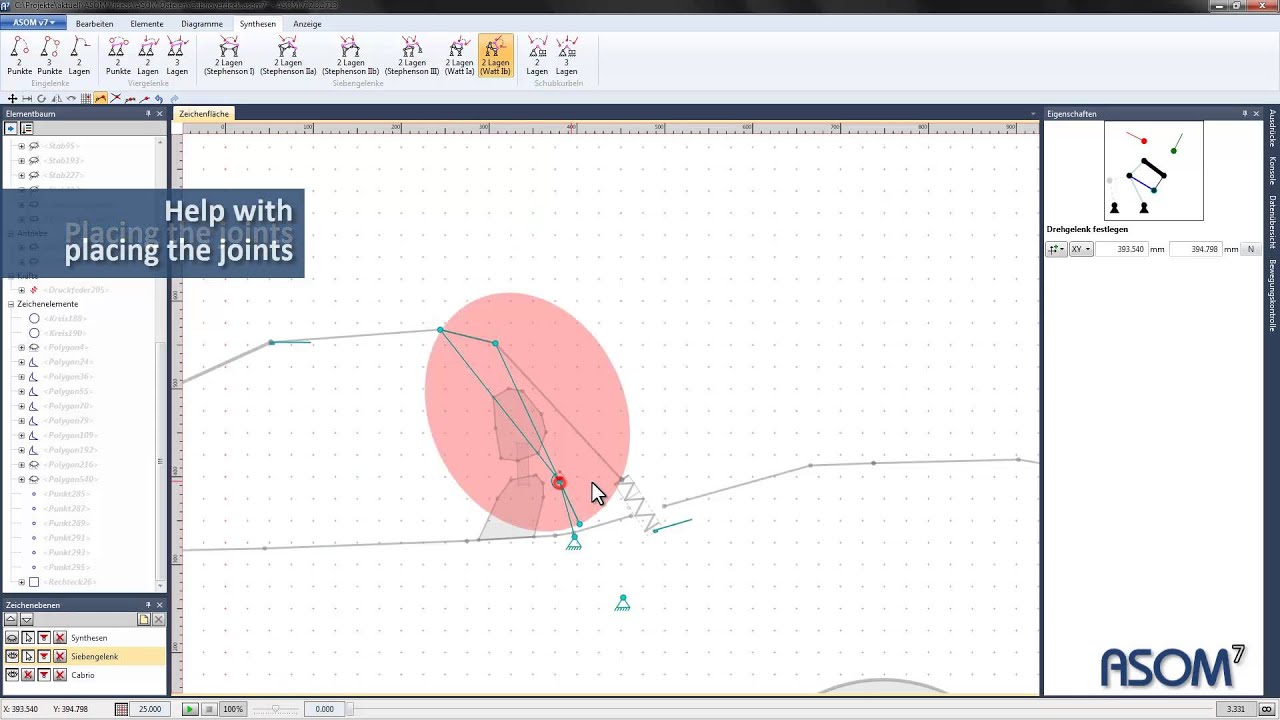Toggle snap option for Siebengelenk layer
The height and width of the screenshot is (720, 1280).
[44, 656]
